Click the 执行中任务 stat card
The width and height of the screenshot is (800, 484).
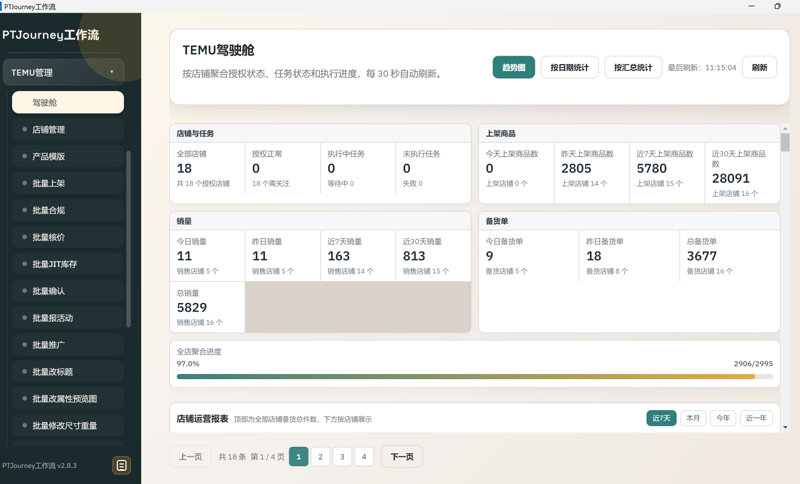pyautogui.click(x=358, y=168)
